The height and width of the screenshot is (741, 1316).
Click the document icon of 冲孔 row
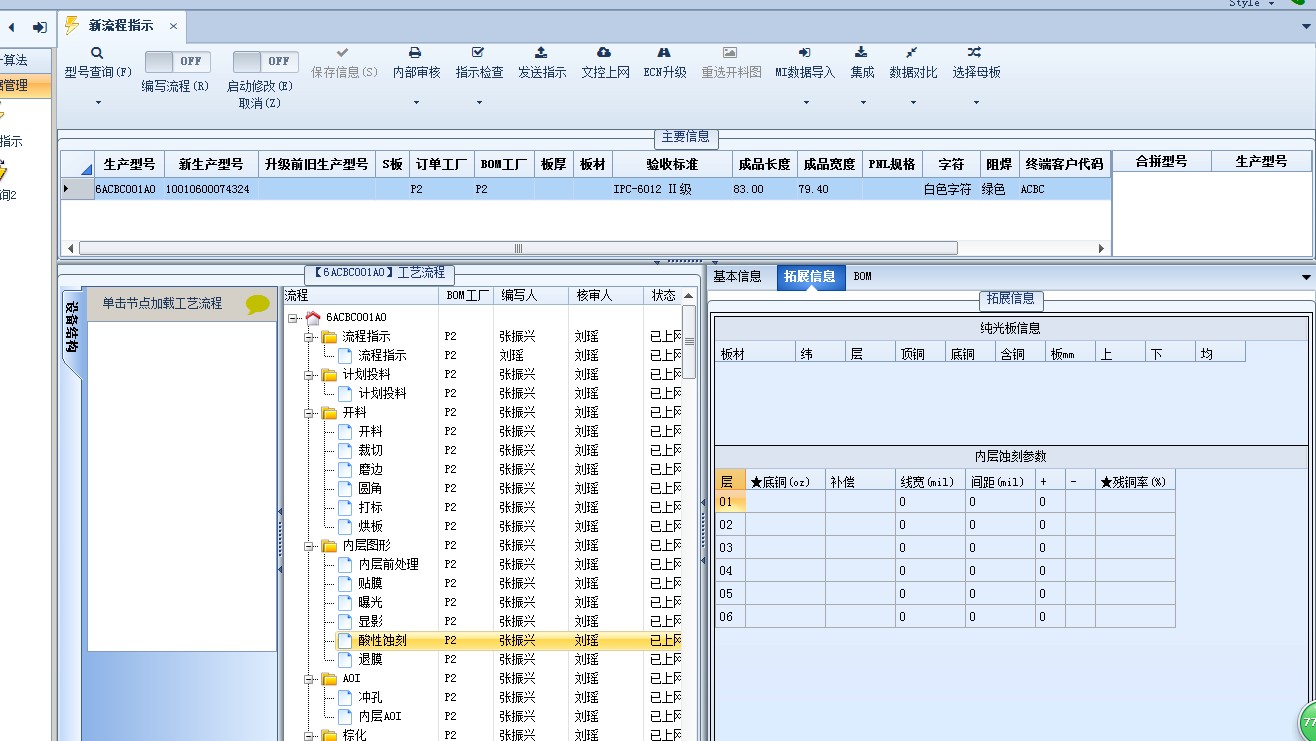(x=345, y=697)
